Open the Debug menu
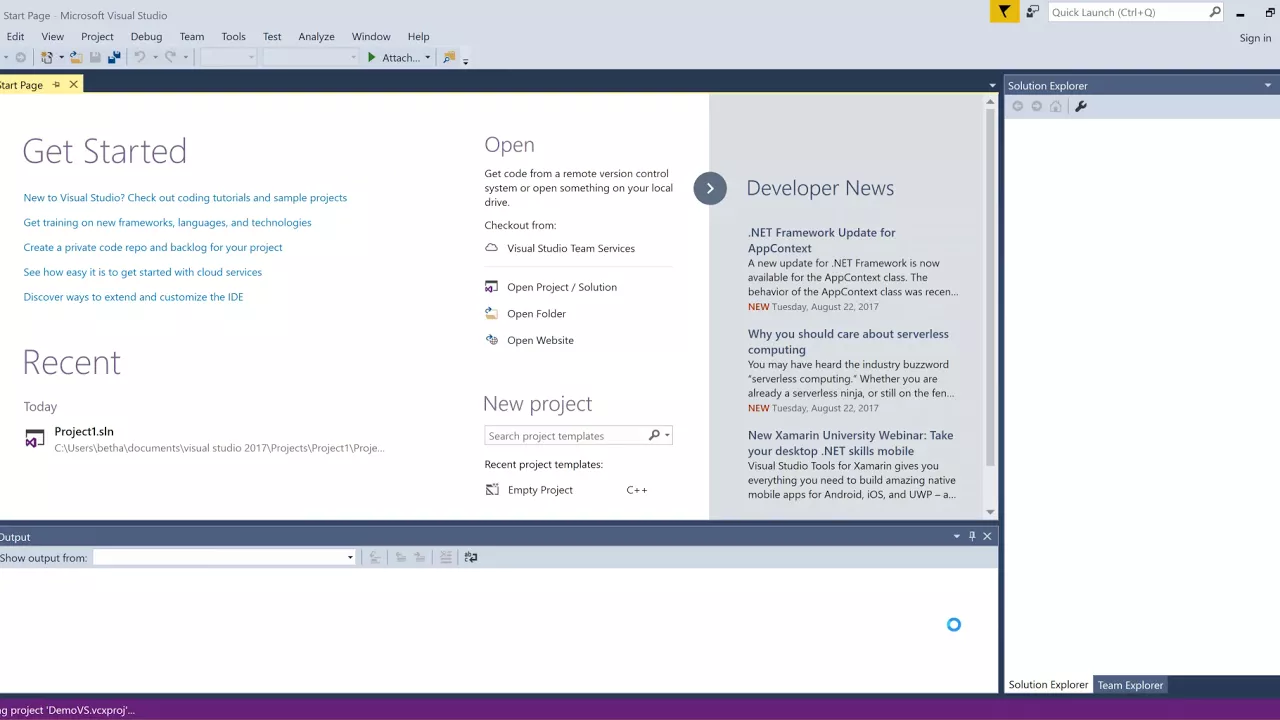Image resolution: width=1280 pixels, height=720 pixels. point(146,37)
